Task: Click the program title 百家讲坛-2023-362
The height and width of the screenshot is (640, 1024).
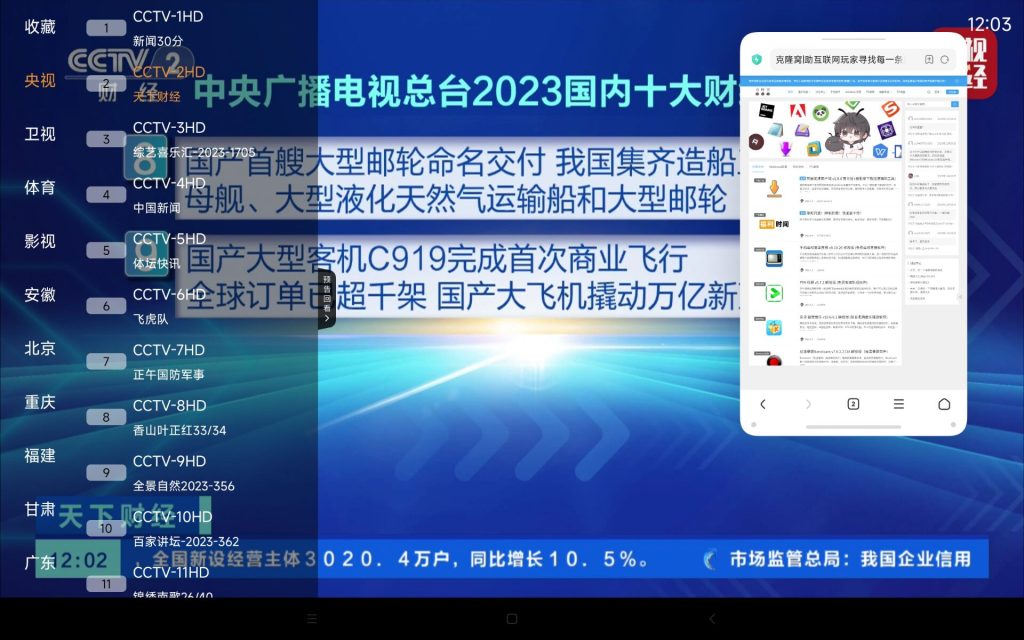Action: pos(185,541)
